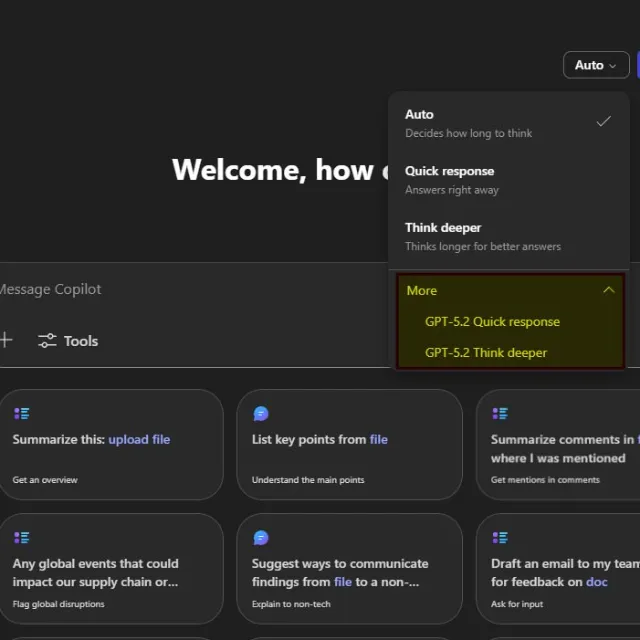This screenshot has height=640, width=640.
Task: Choose Think deeper mode
Action: point(509,237)
